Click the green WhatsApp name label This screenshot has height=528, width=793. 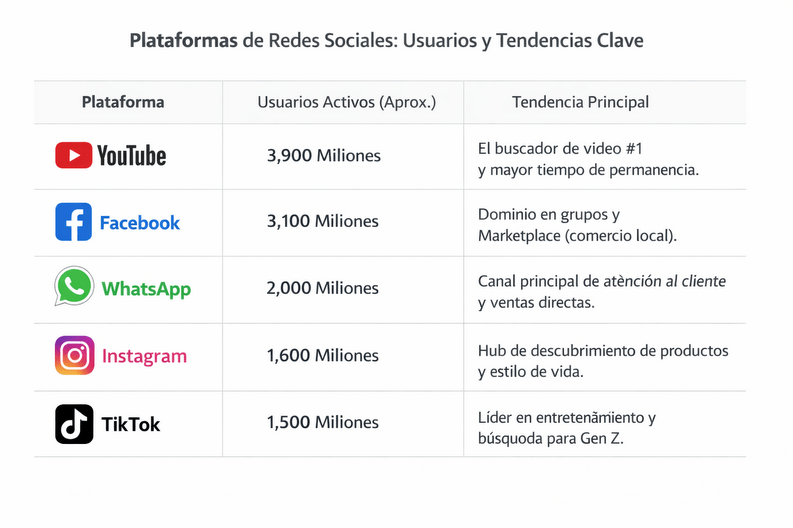[x=145, y=289]
